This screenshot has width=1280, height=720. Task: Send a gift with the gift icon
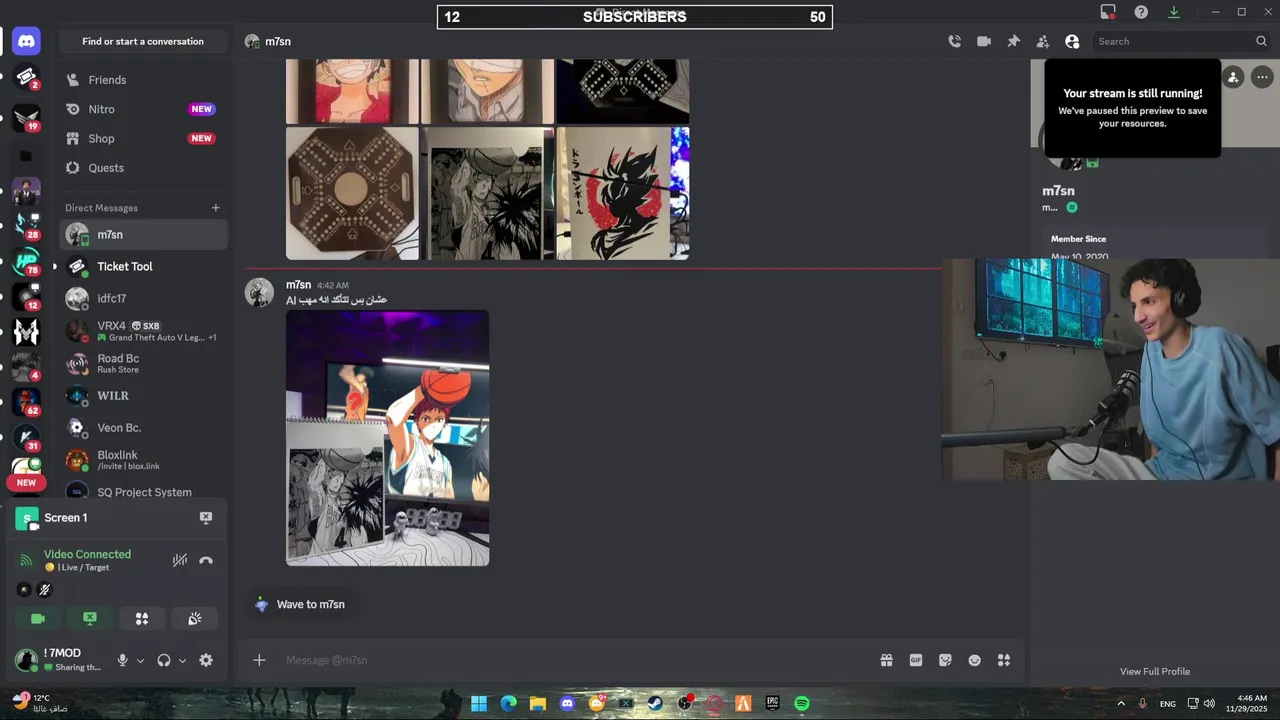click(x=886, y=660)
